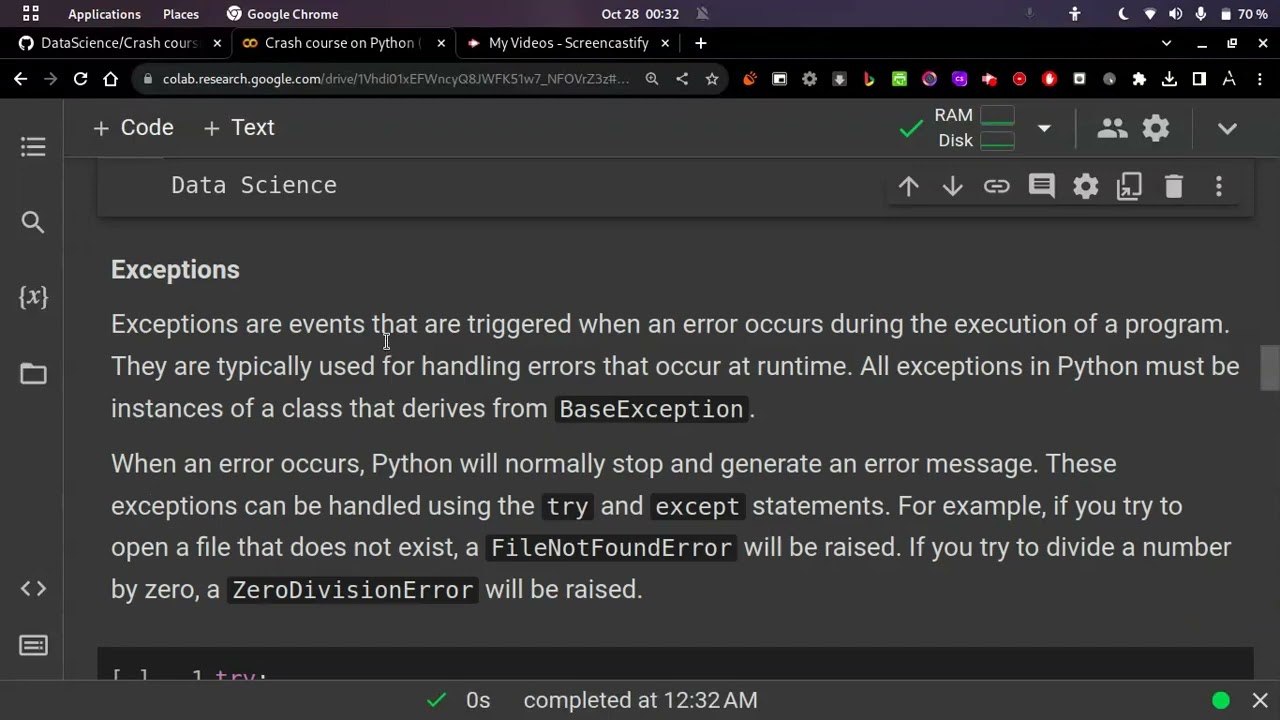The image size is (1280, 720).
Task: Open Chrome three-dot menu
Action: click(x=1259, y=79)
